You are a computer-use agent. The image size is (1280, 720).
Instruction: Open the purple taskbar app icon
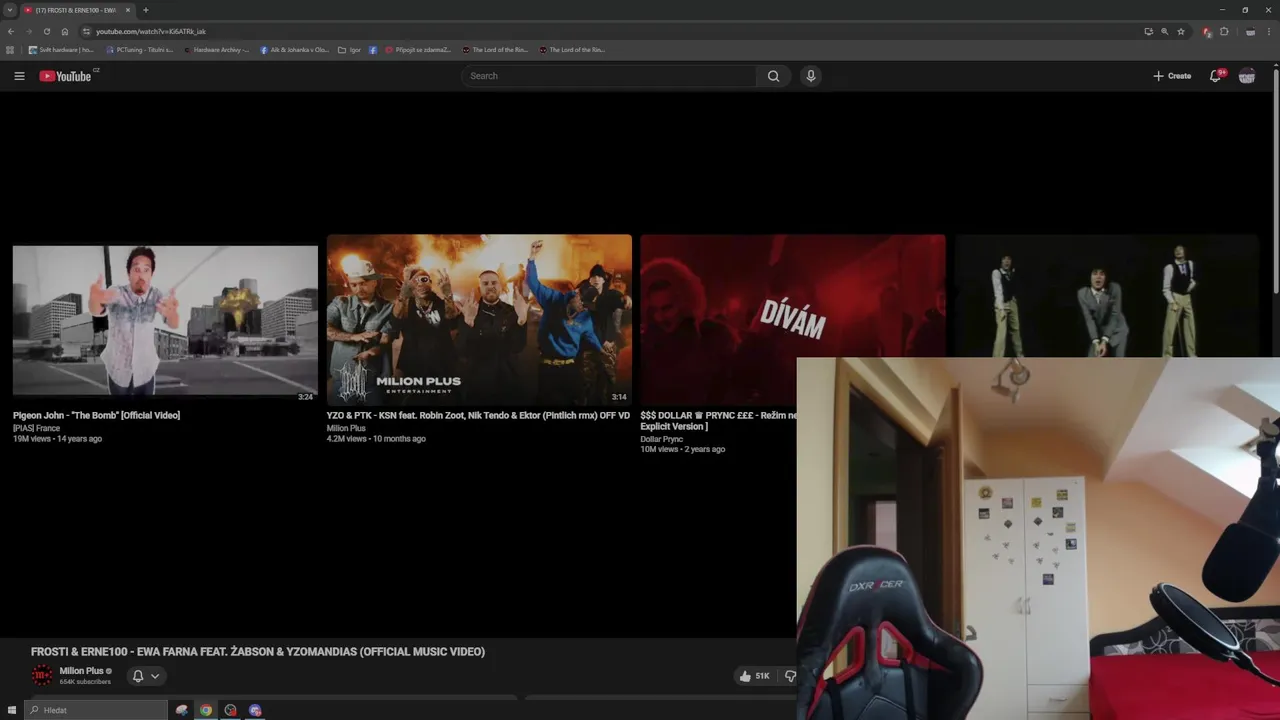point(255,710)
